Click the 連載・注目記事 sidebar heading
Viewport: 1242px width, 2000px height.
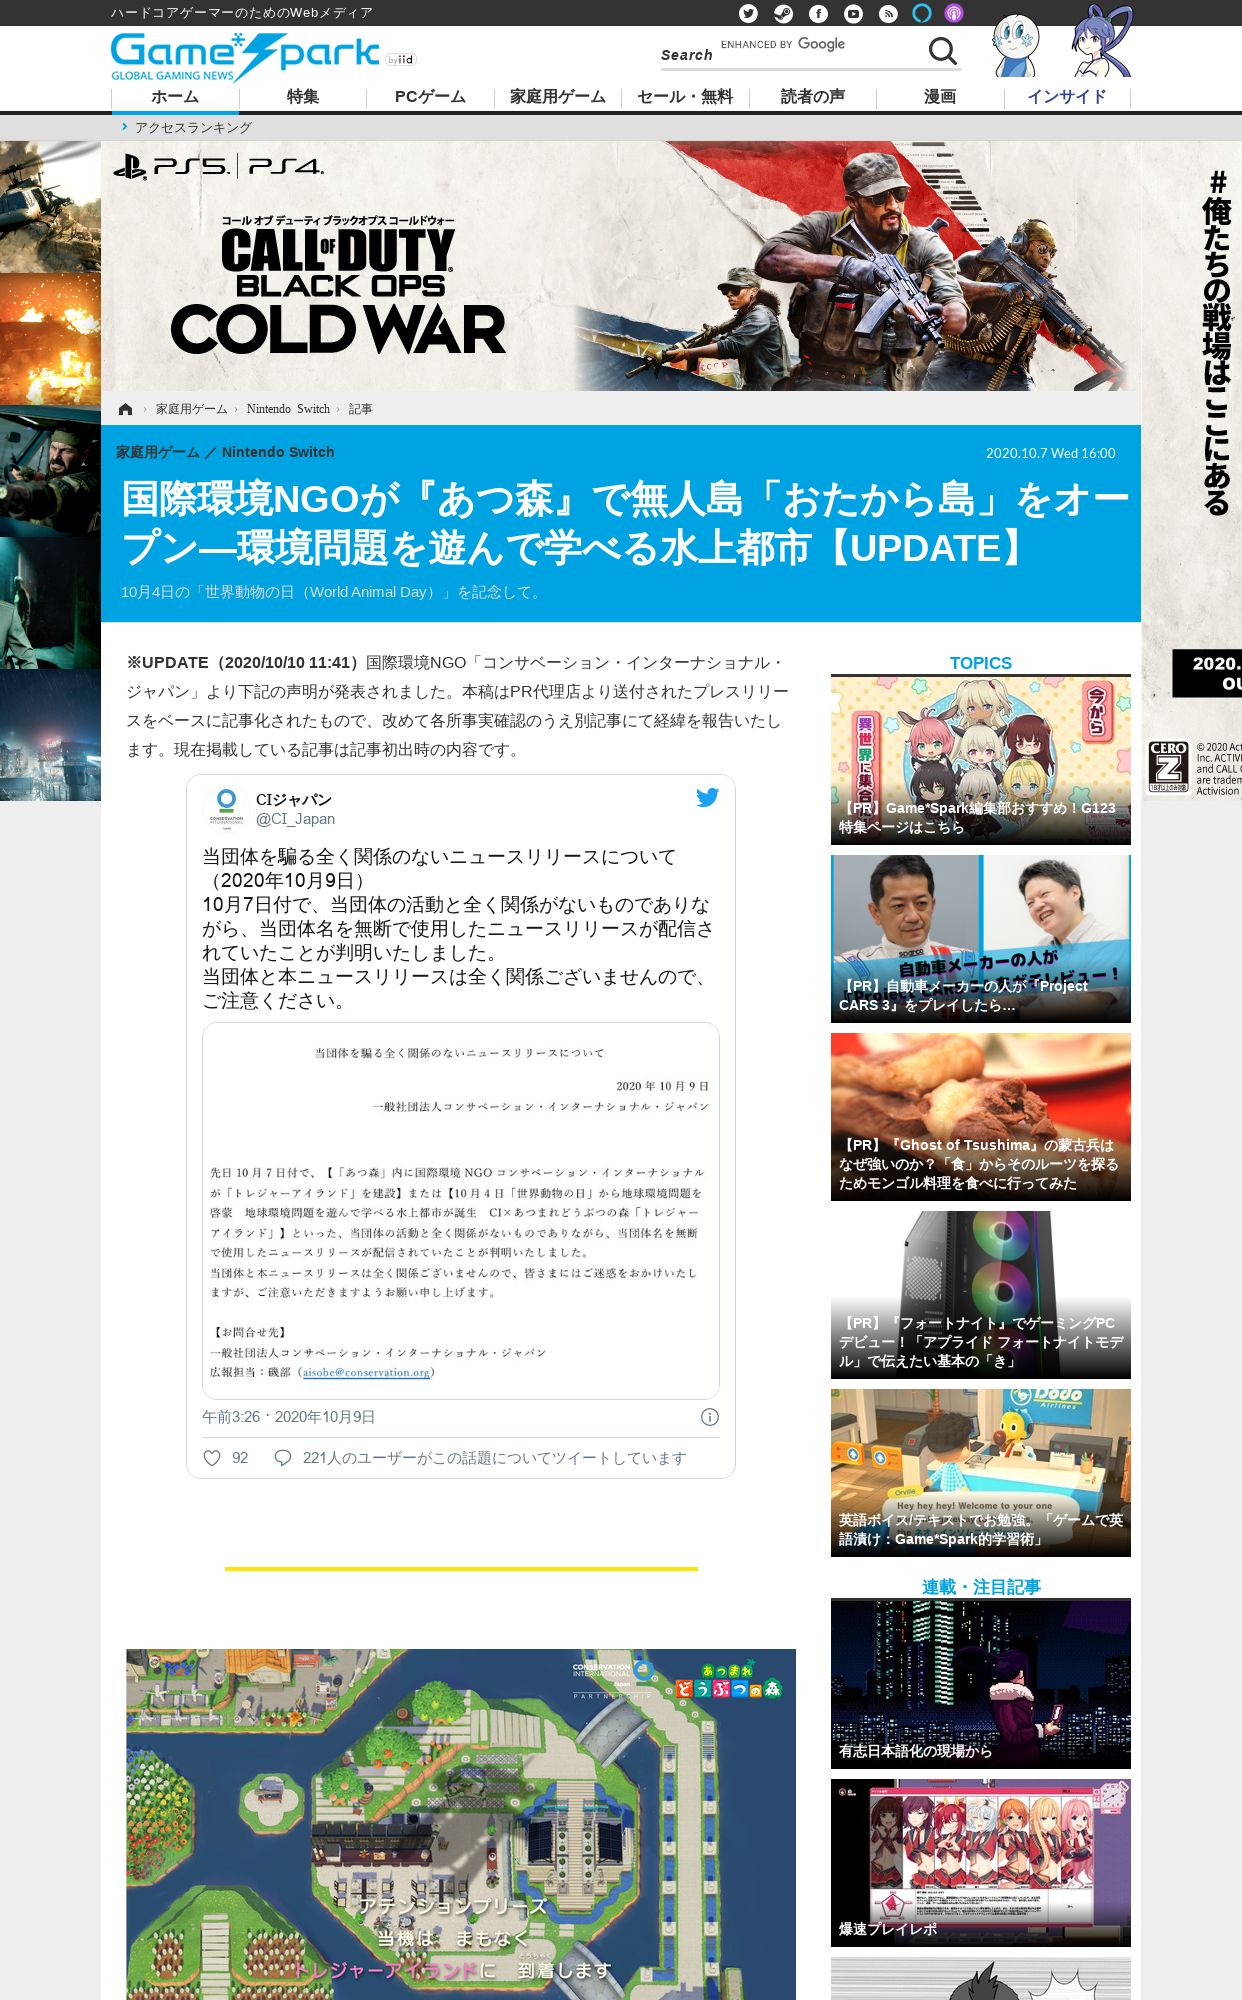[981, 1587]
